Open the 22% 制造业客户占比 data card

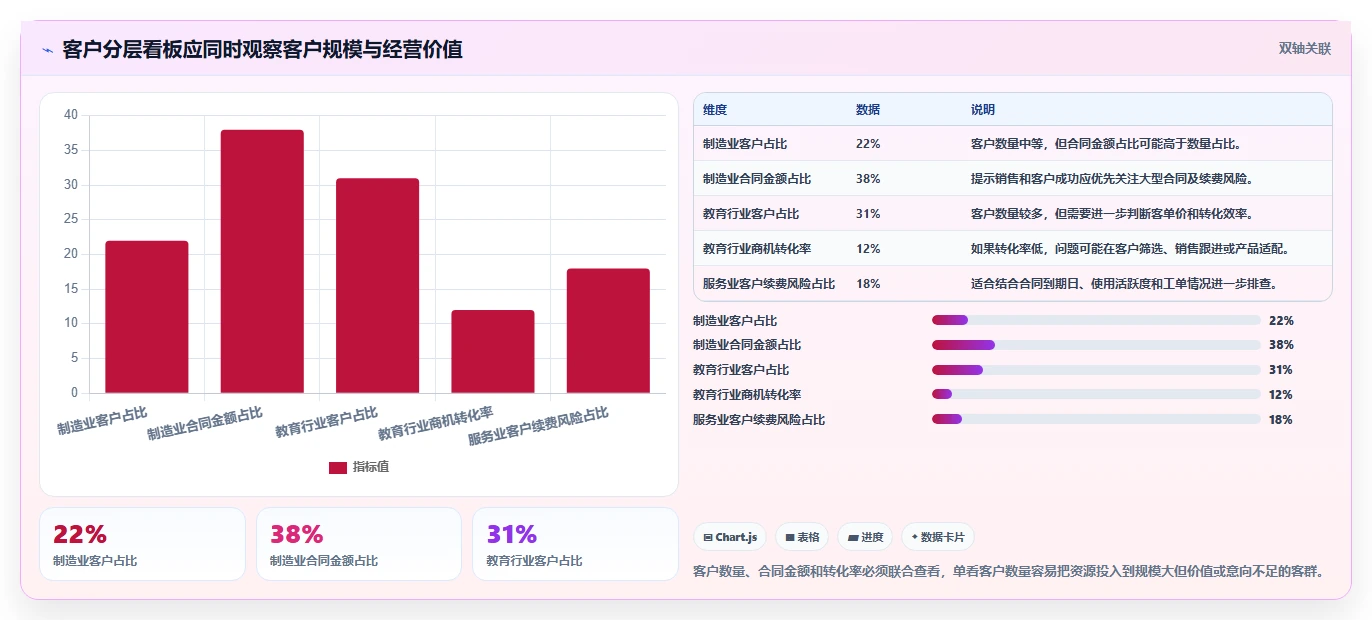(142, 544)
